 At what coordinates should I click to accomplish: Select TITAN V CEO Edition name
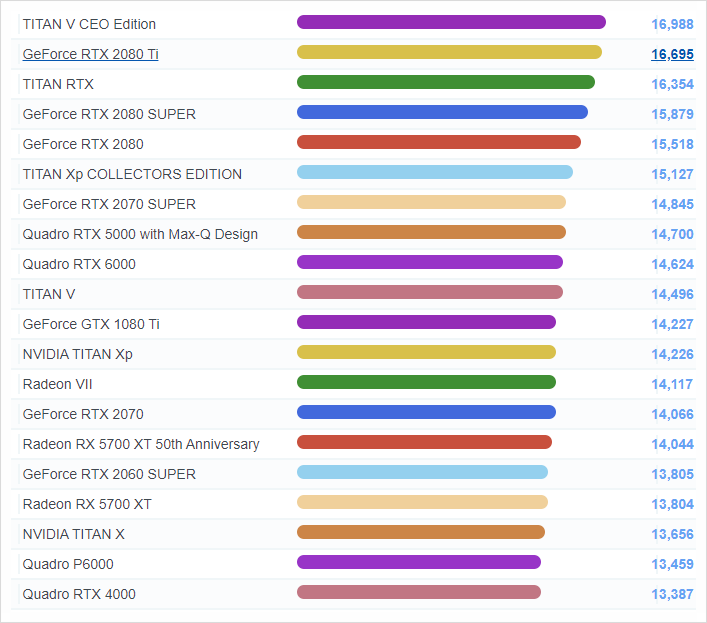[x=89, y=24]
